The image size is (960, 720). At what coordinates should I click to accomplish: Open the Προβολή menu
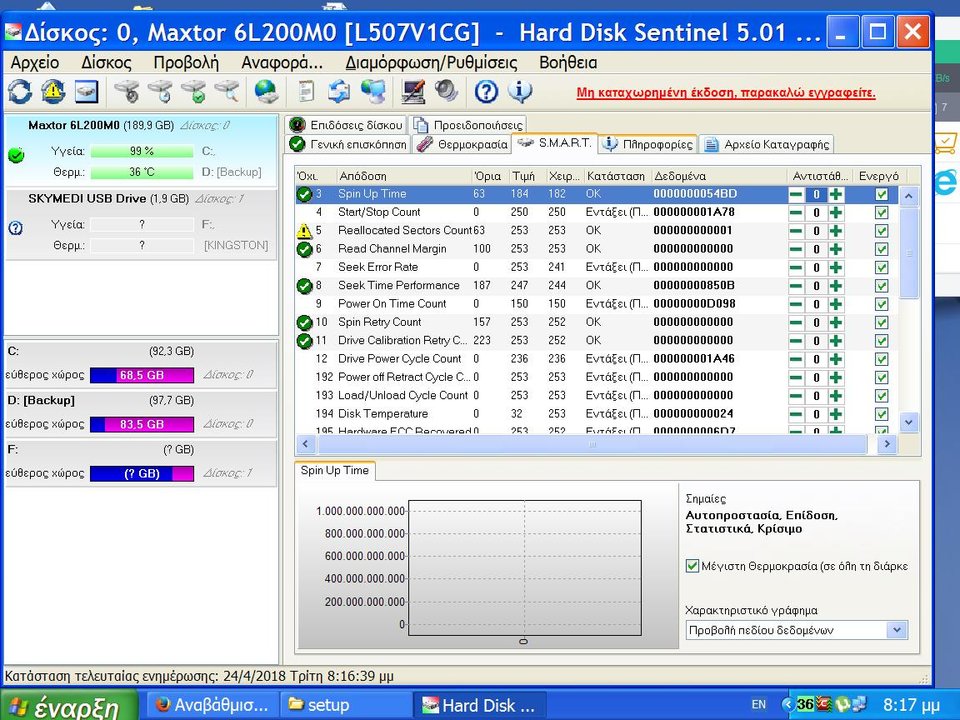point(186,62)
